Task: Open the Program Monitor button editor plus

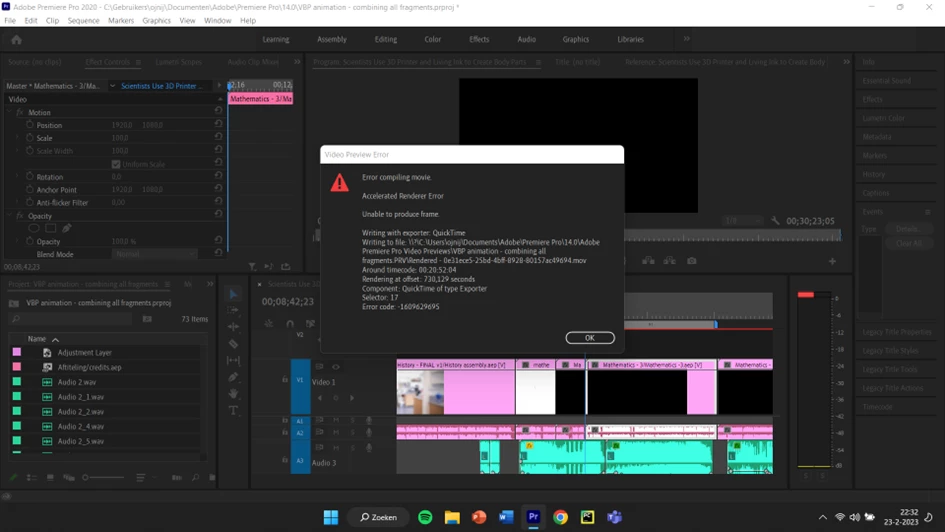Action: click(x=832, y=261)
